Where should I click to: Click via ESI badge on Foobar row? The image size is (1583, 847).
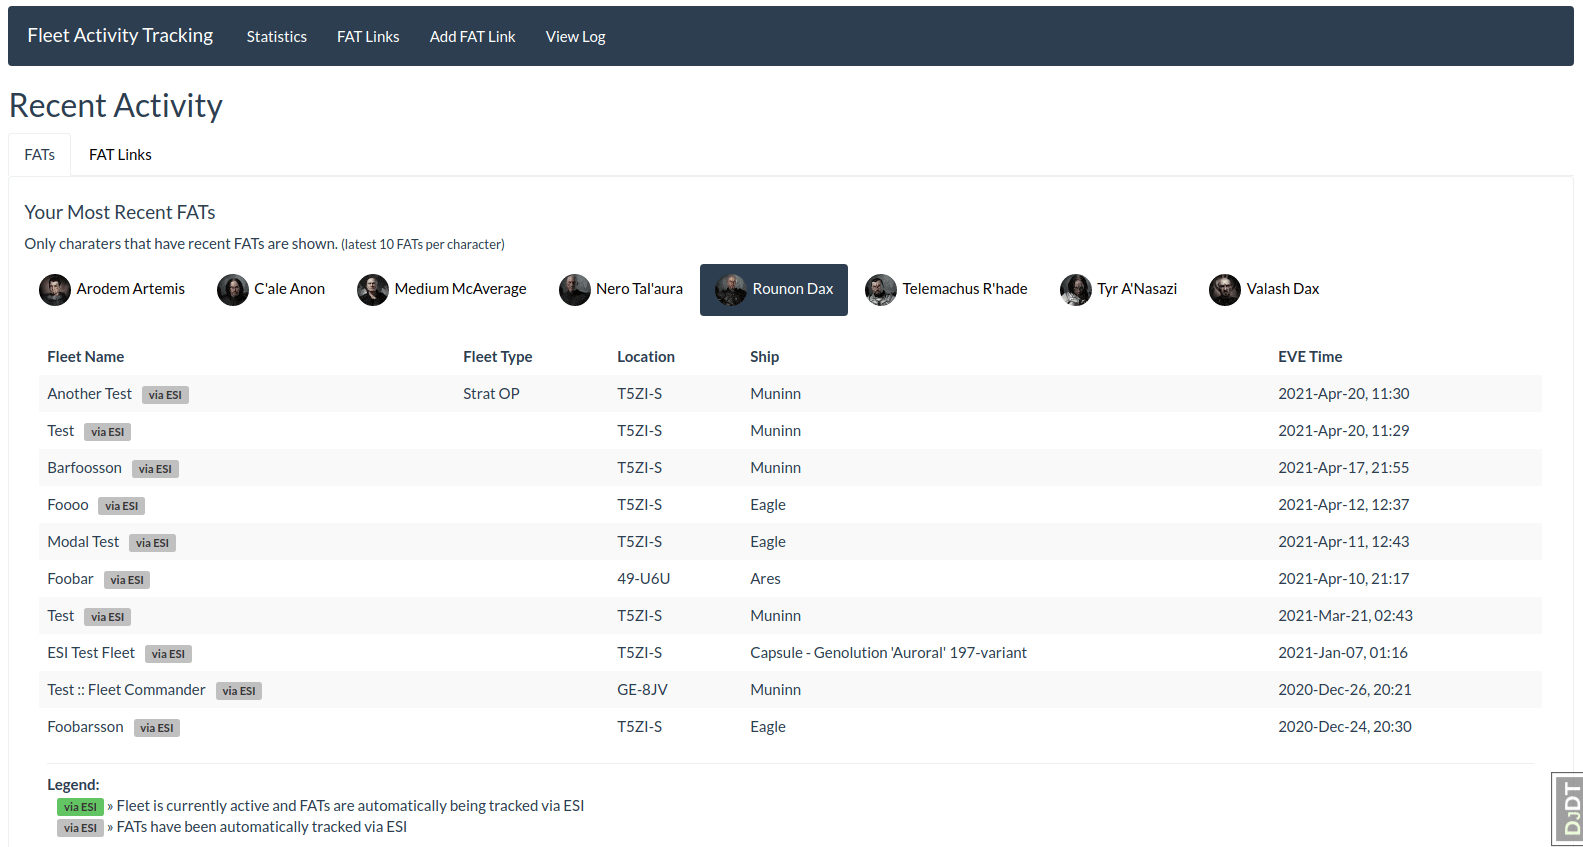click(127, 580)
